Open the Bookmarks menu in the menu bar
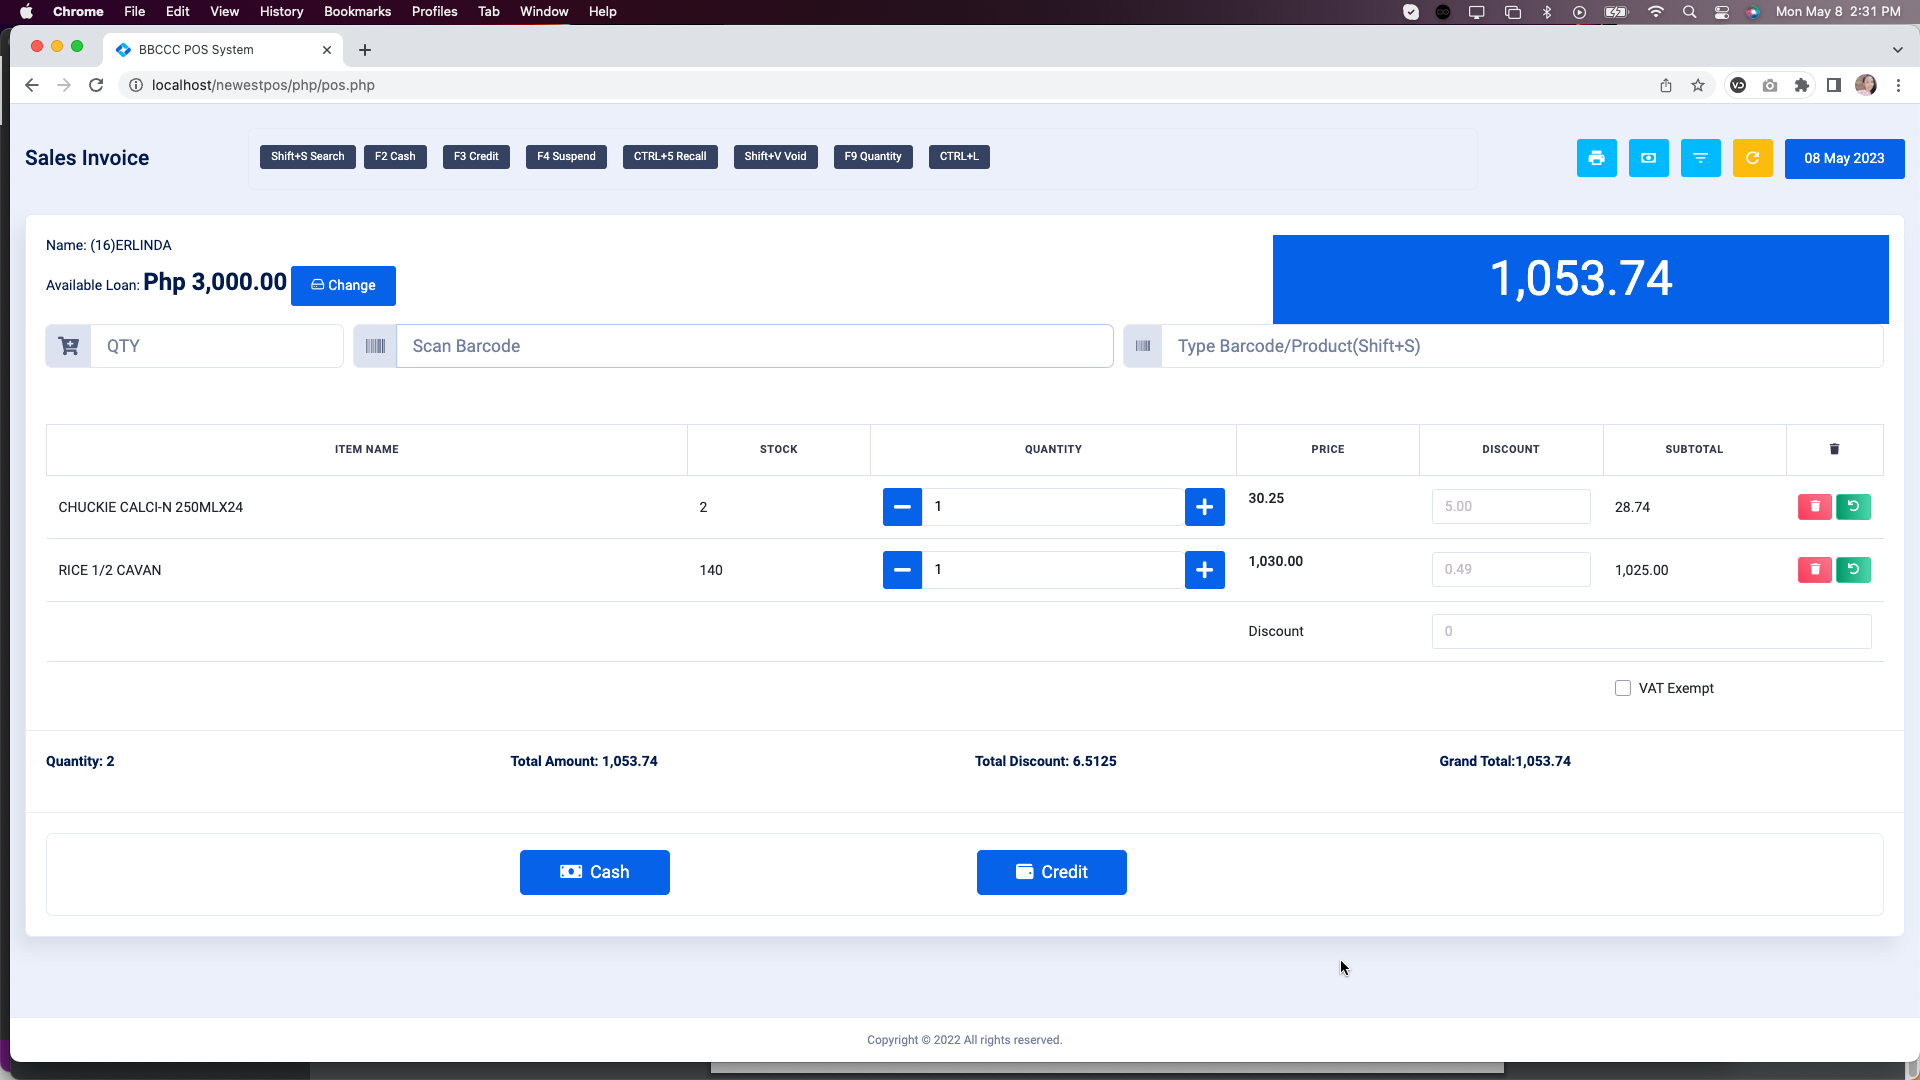 (x=357, y=11)
